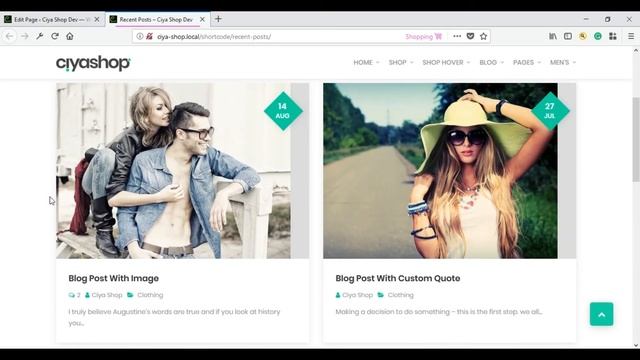This screenshot has width=640, height=360.
Task: Open the Firefox hamburger menu
Action: 631,36
